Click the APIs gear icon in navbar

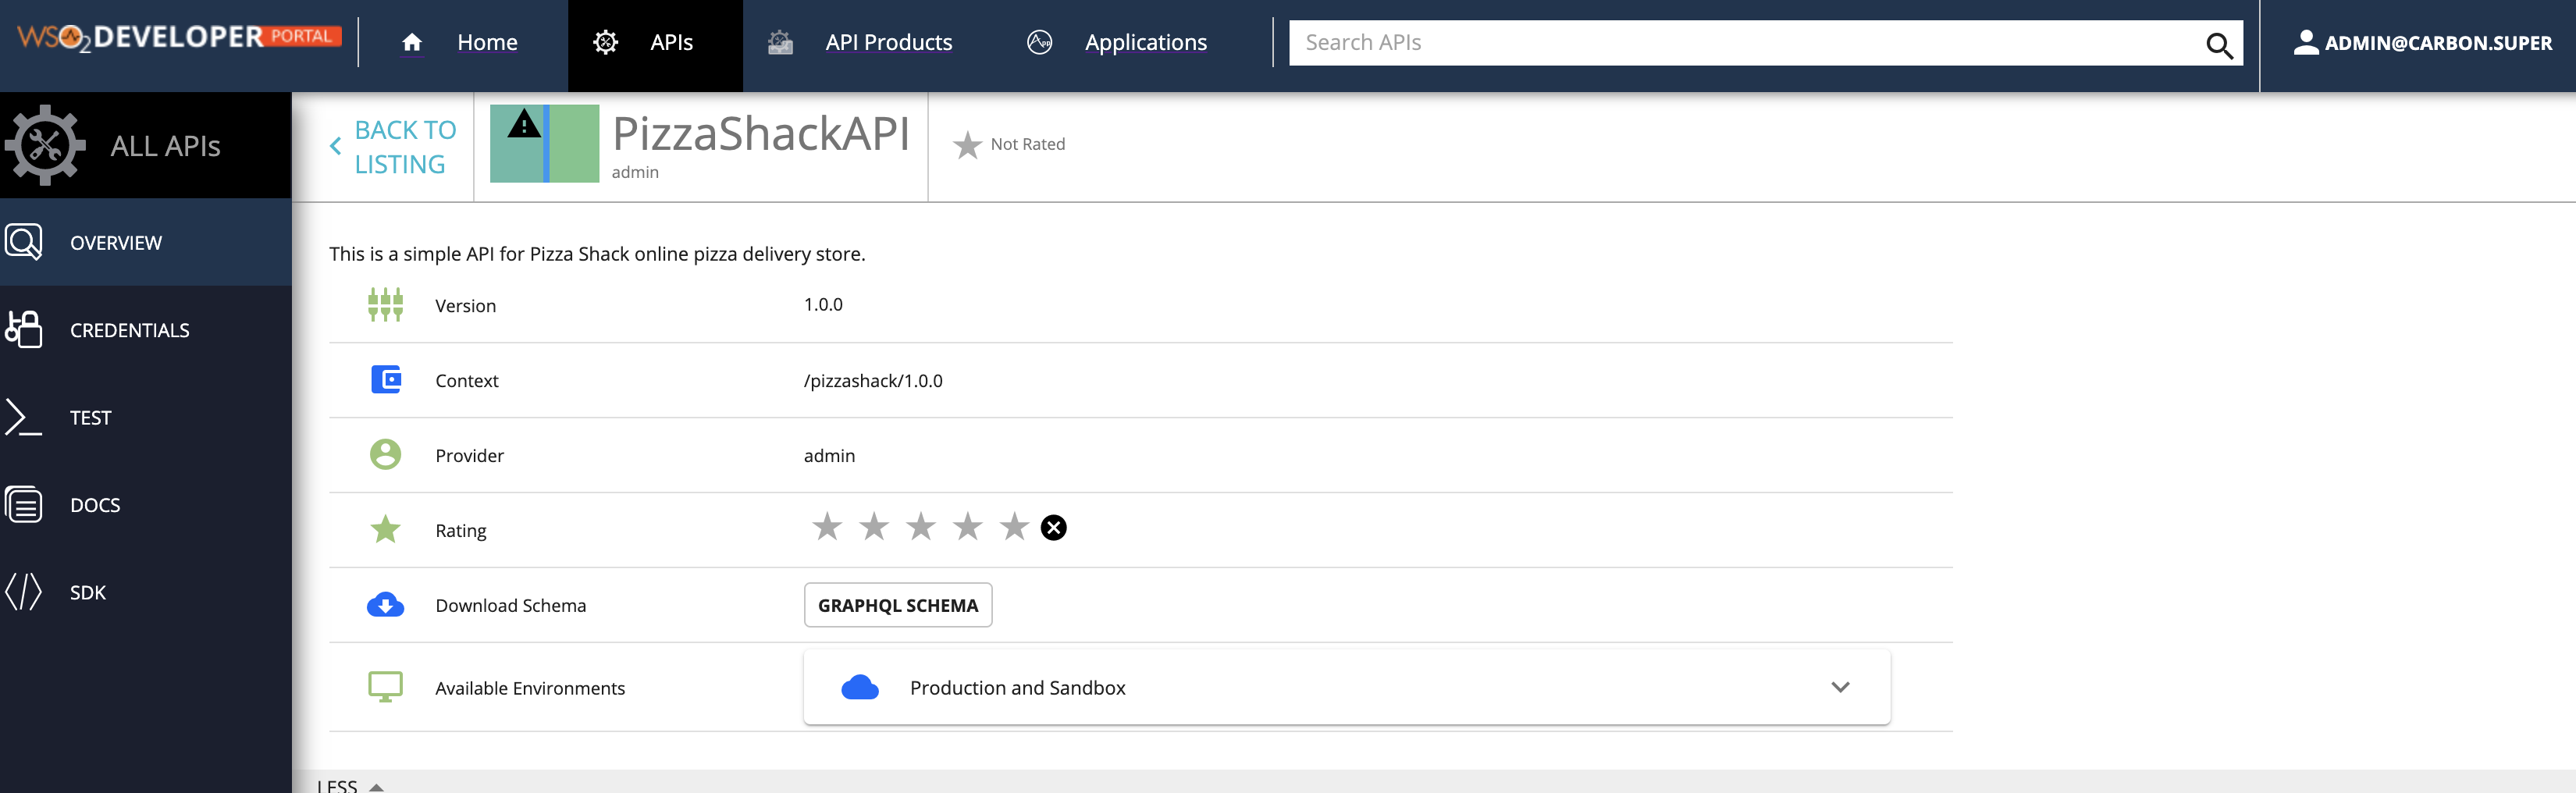click(605, 42)
